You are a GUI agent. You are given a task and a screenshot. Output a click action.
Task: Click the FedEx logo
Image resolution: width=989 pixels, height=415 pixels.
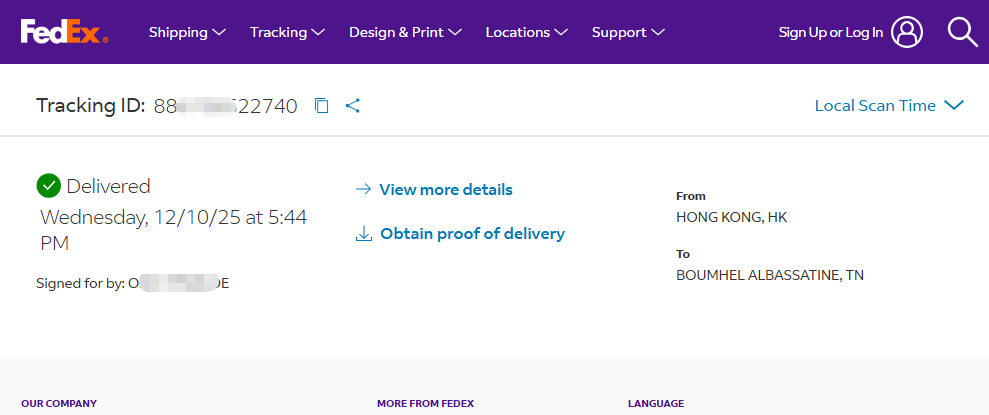click(64, 32)
